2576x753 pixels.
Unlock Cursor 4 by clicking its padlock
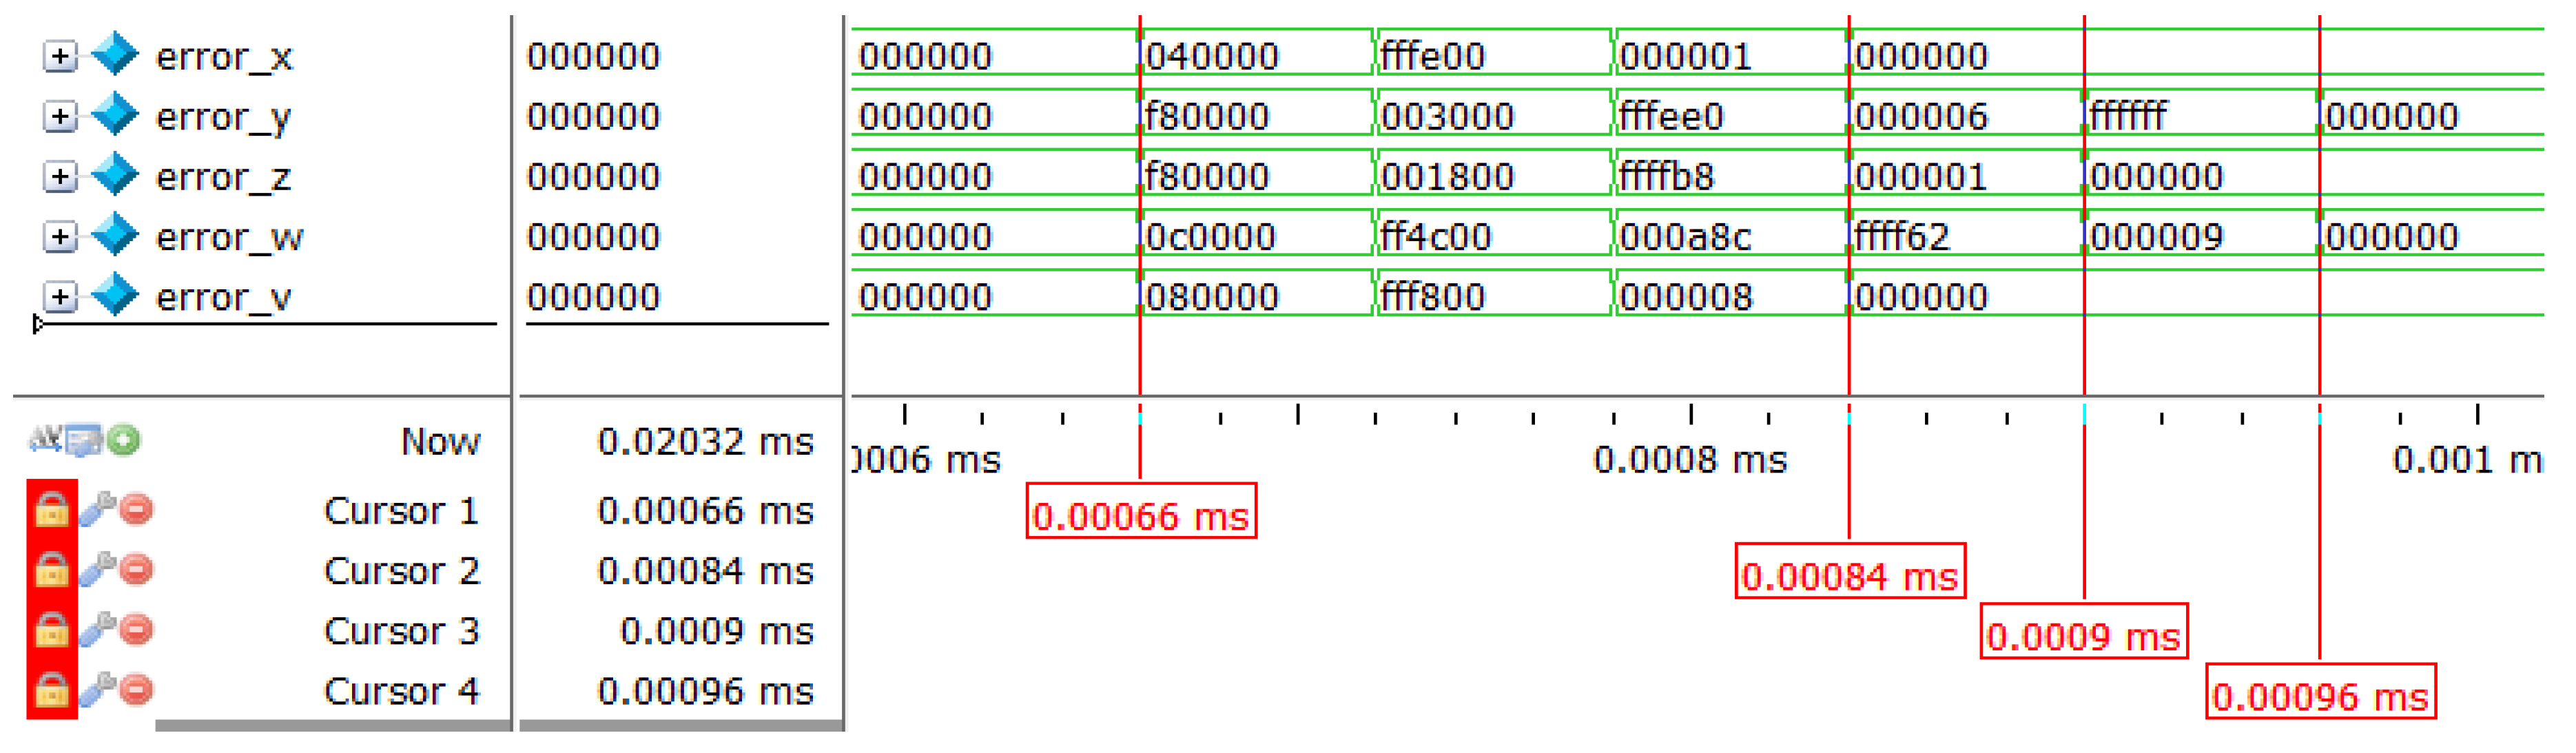click(x=52, y=691)
